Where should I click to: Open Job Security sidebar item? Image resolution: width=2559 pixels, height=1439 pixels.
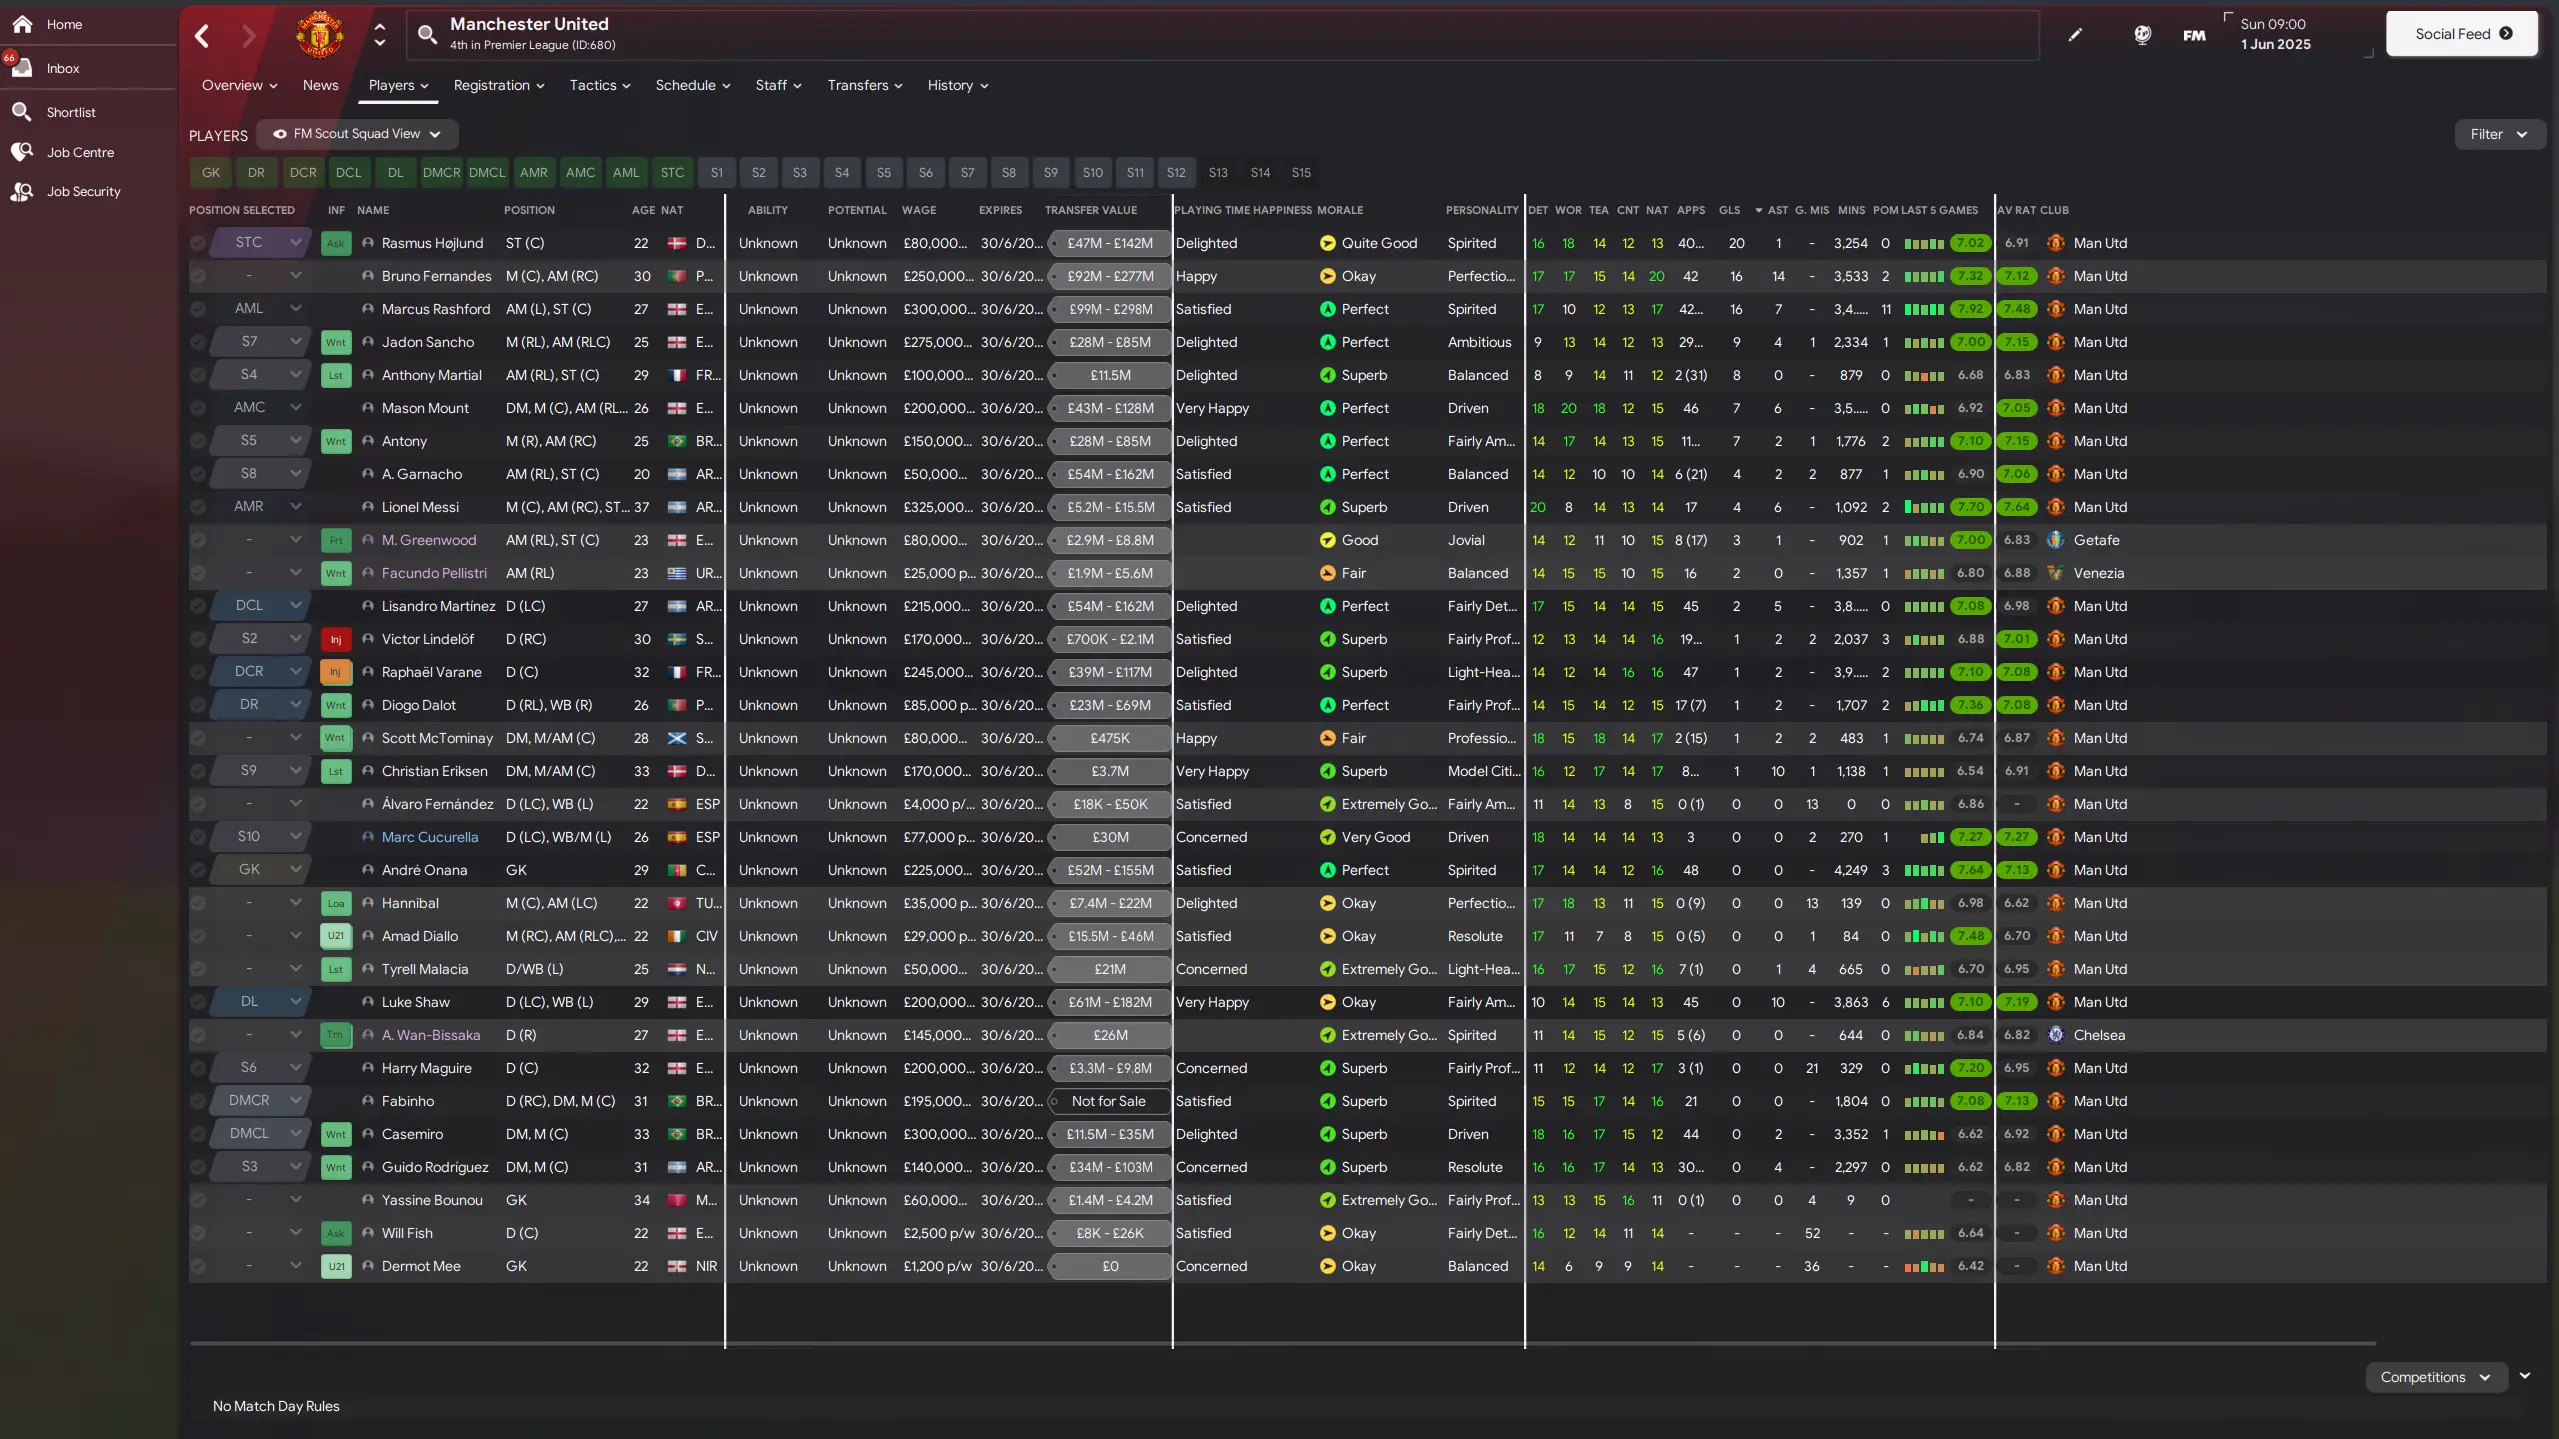coord(83,191)
